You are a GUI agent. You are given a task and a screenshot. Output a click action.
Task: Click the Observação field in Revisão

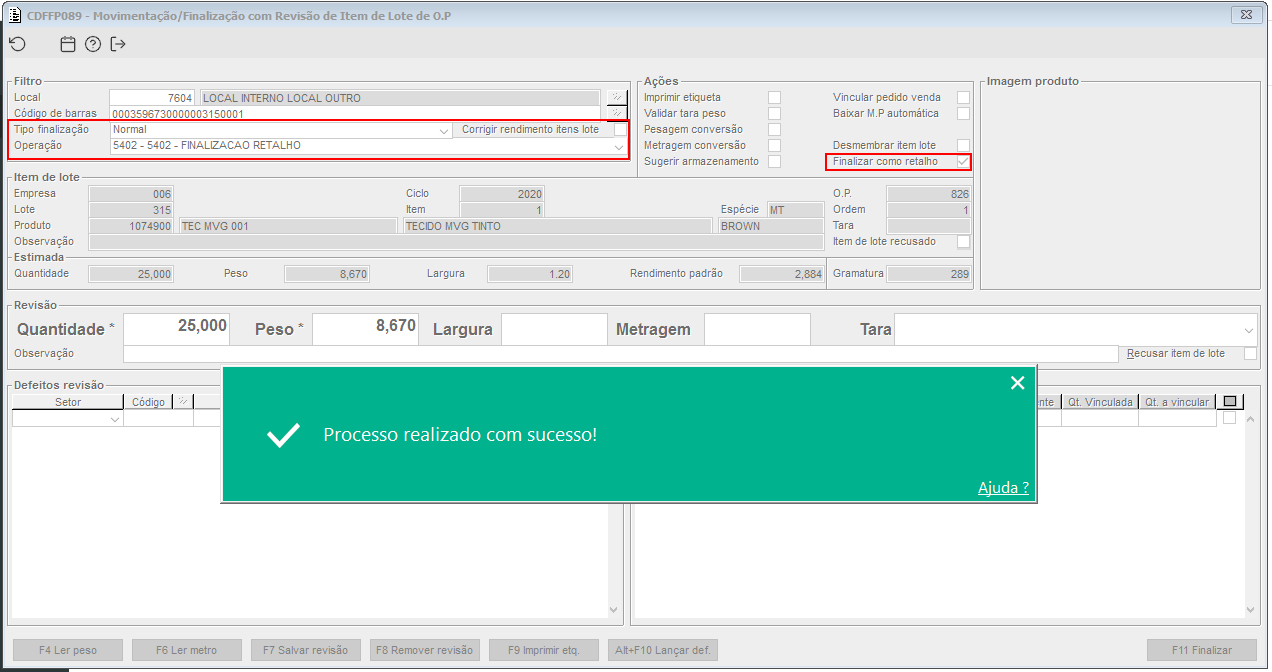(620, 353)
